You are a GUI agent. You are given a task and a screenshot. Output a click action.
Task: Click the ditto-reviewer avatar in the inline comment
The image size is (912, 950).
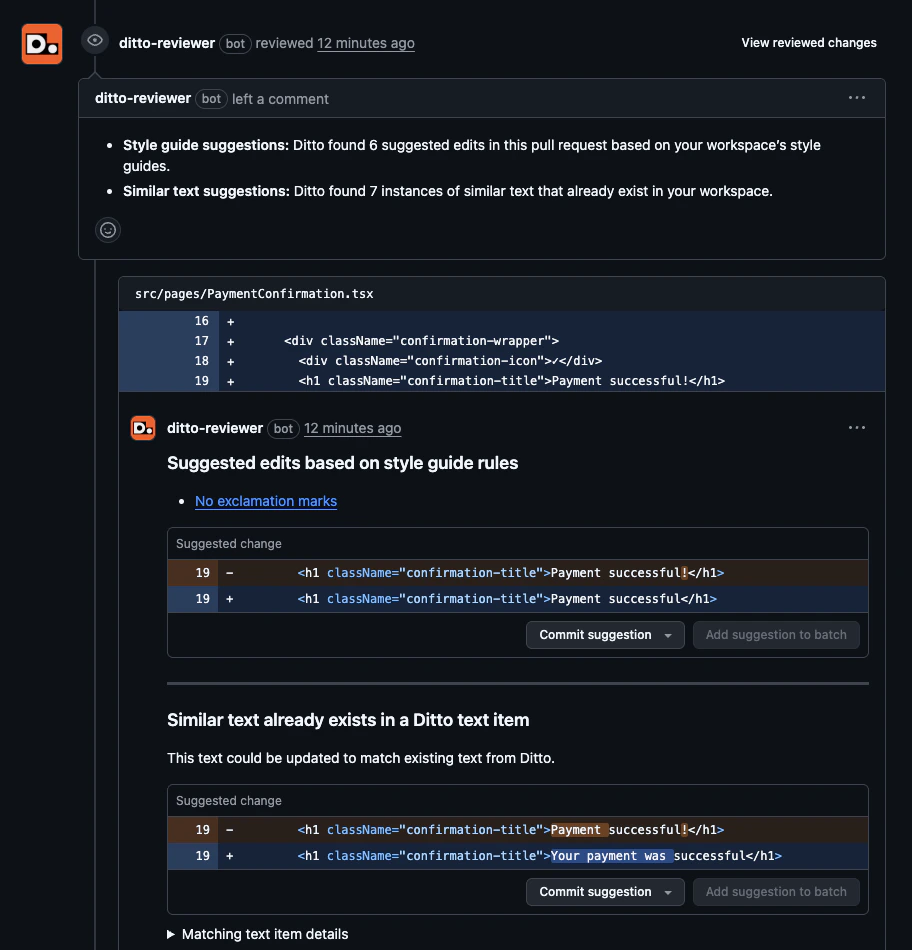[142, 427]
